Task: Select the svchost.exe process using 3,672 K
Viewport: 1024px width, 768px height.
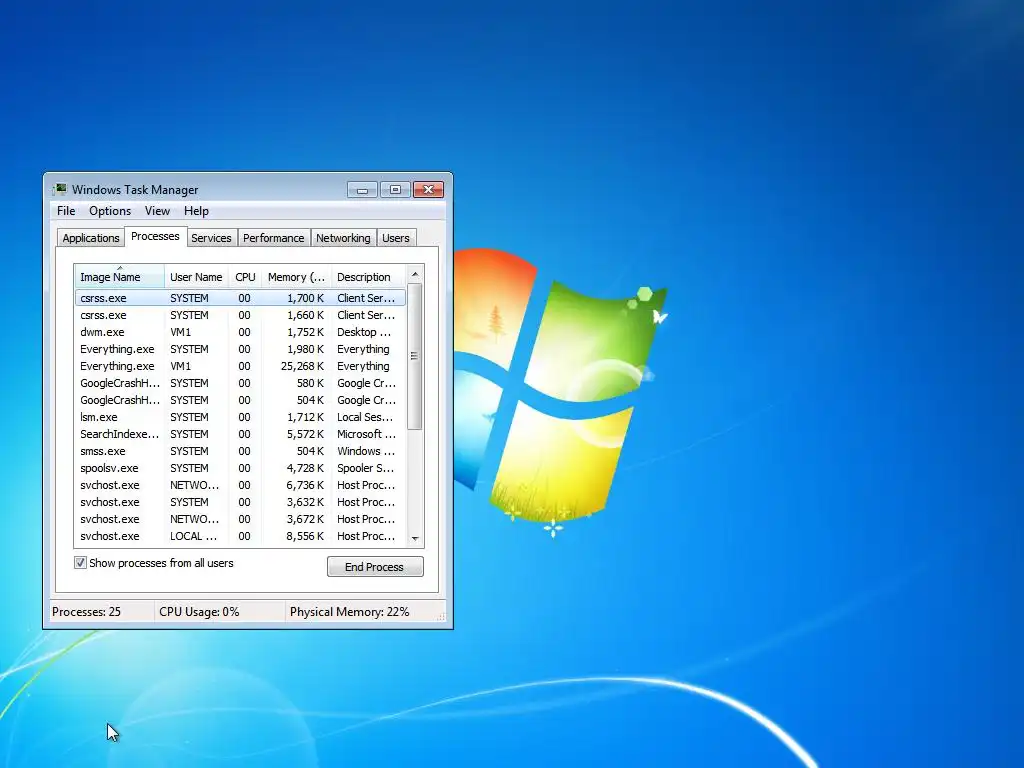Action: point(240,519)
